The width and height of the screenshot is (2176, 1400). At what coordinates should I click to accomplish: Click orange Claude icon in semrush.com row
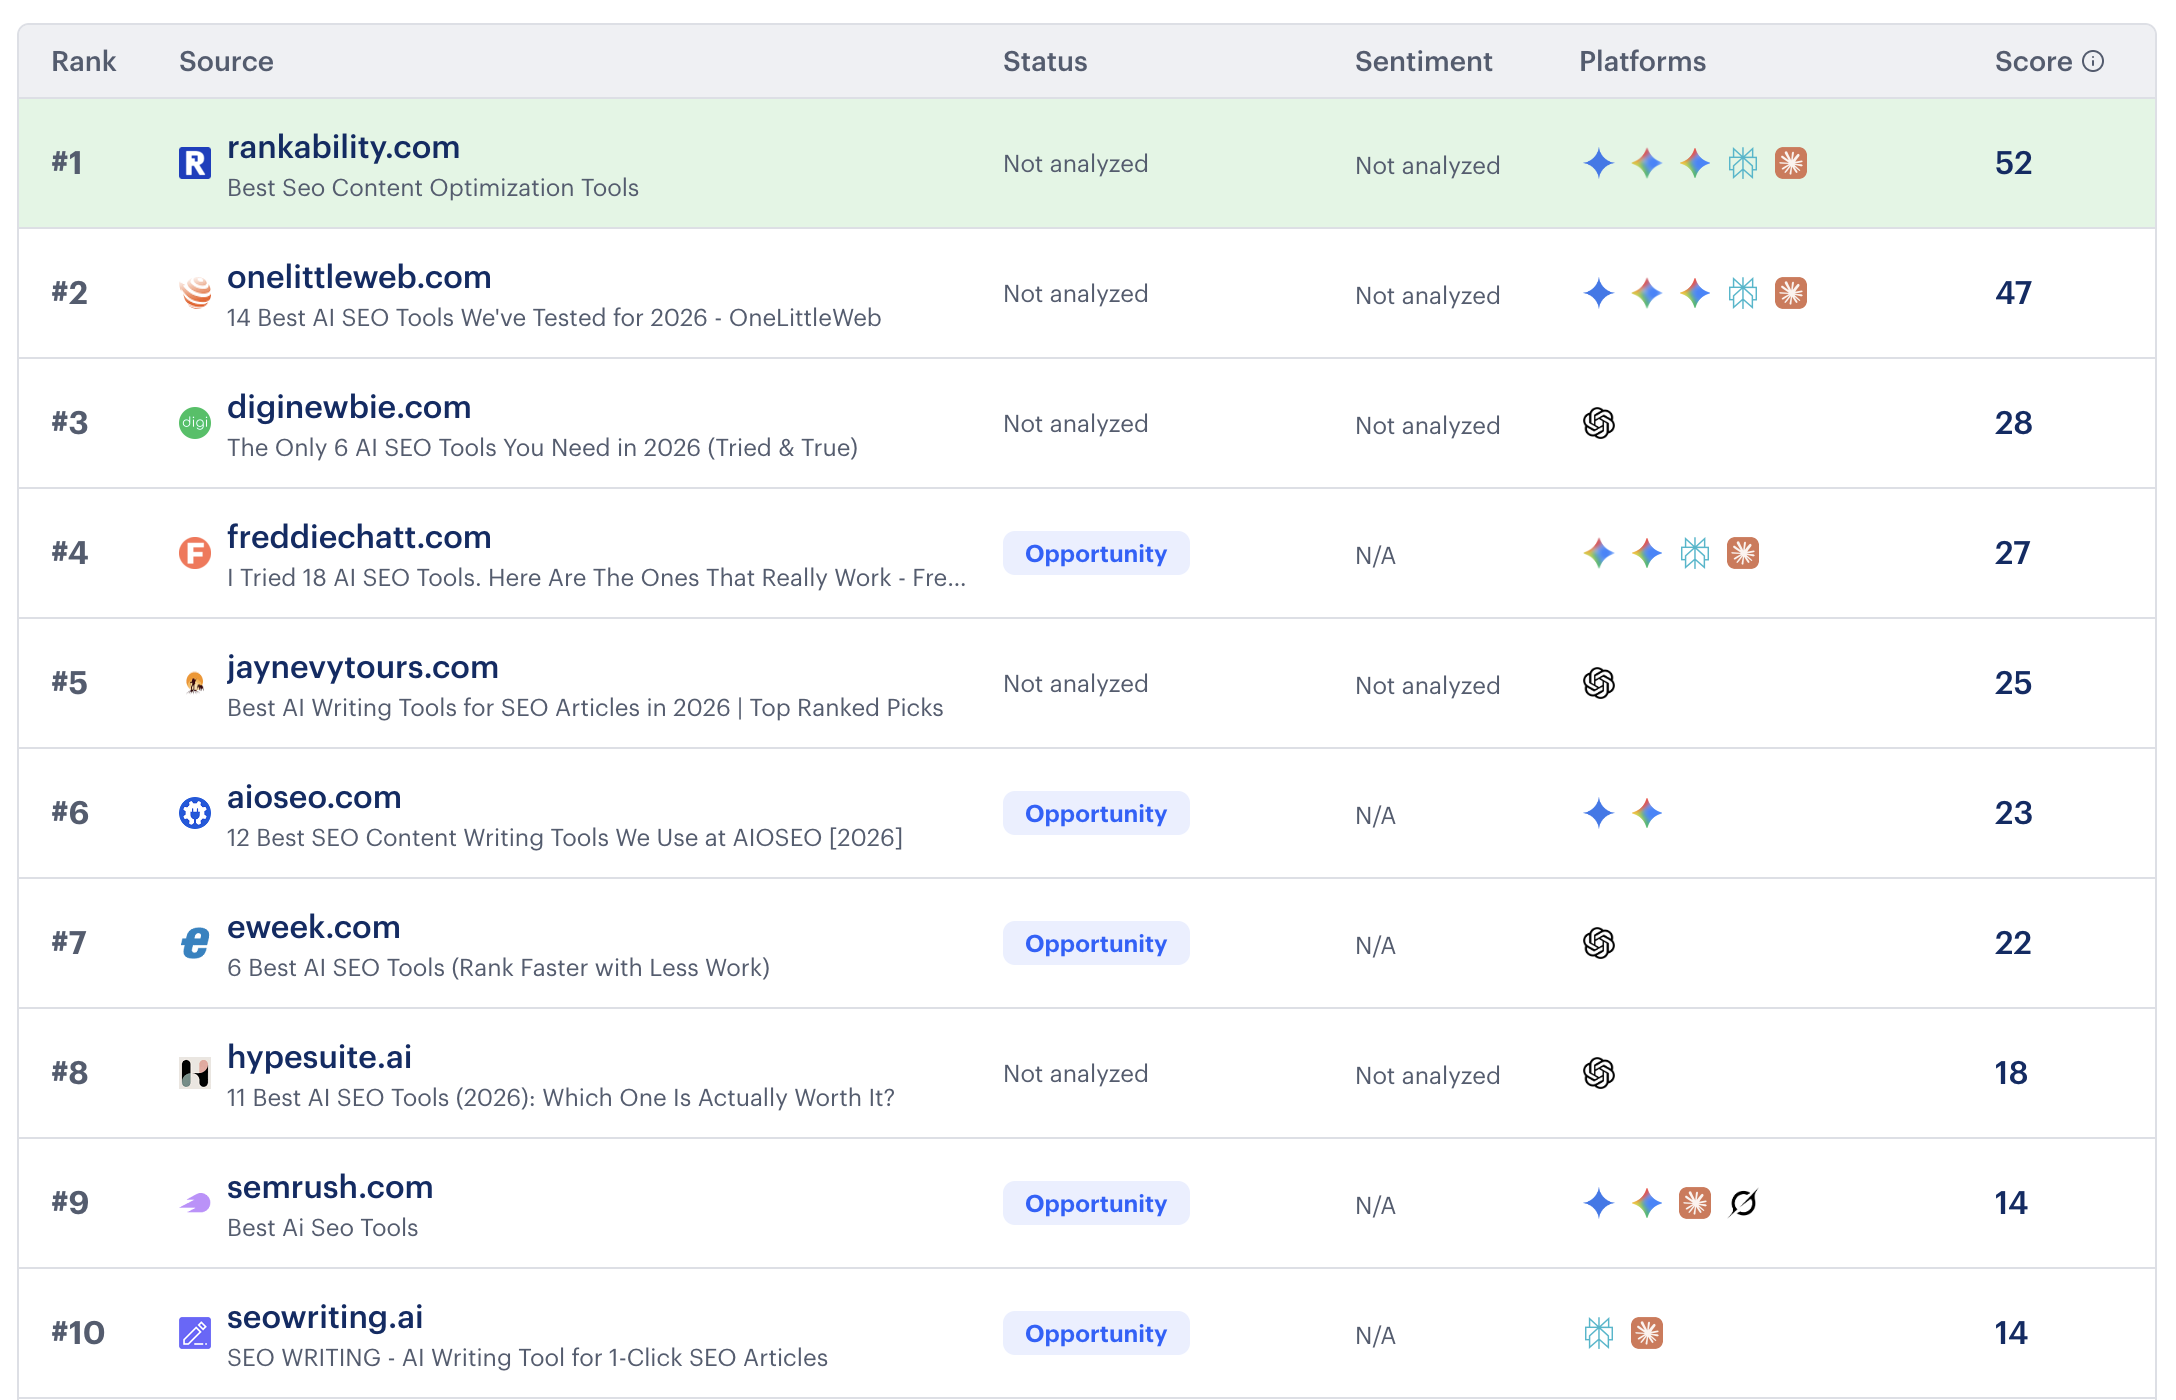(x=1695, y=1203)
